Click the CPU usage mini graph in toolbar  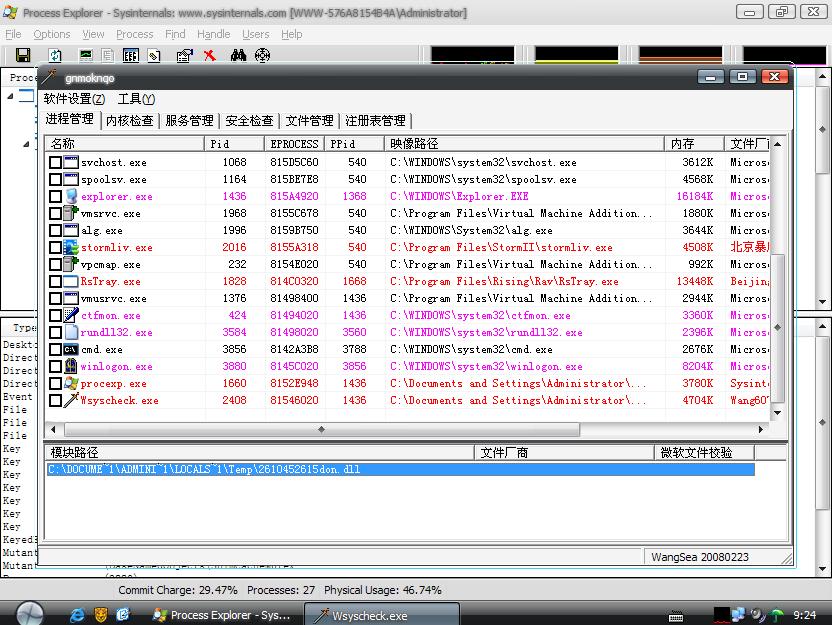pyautogui.click(x=472, y=55)
